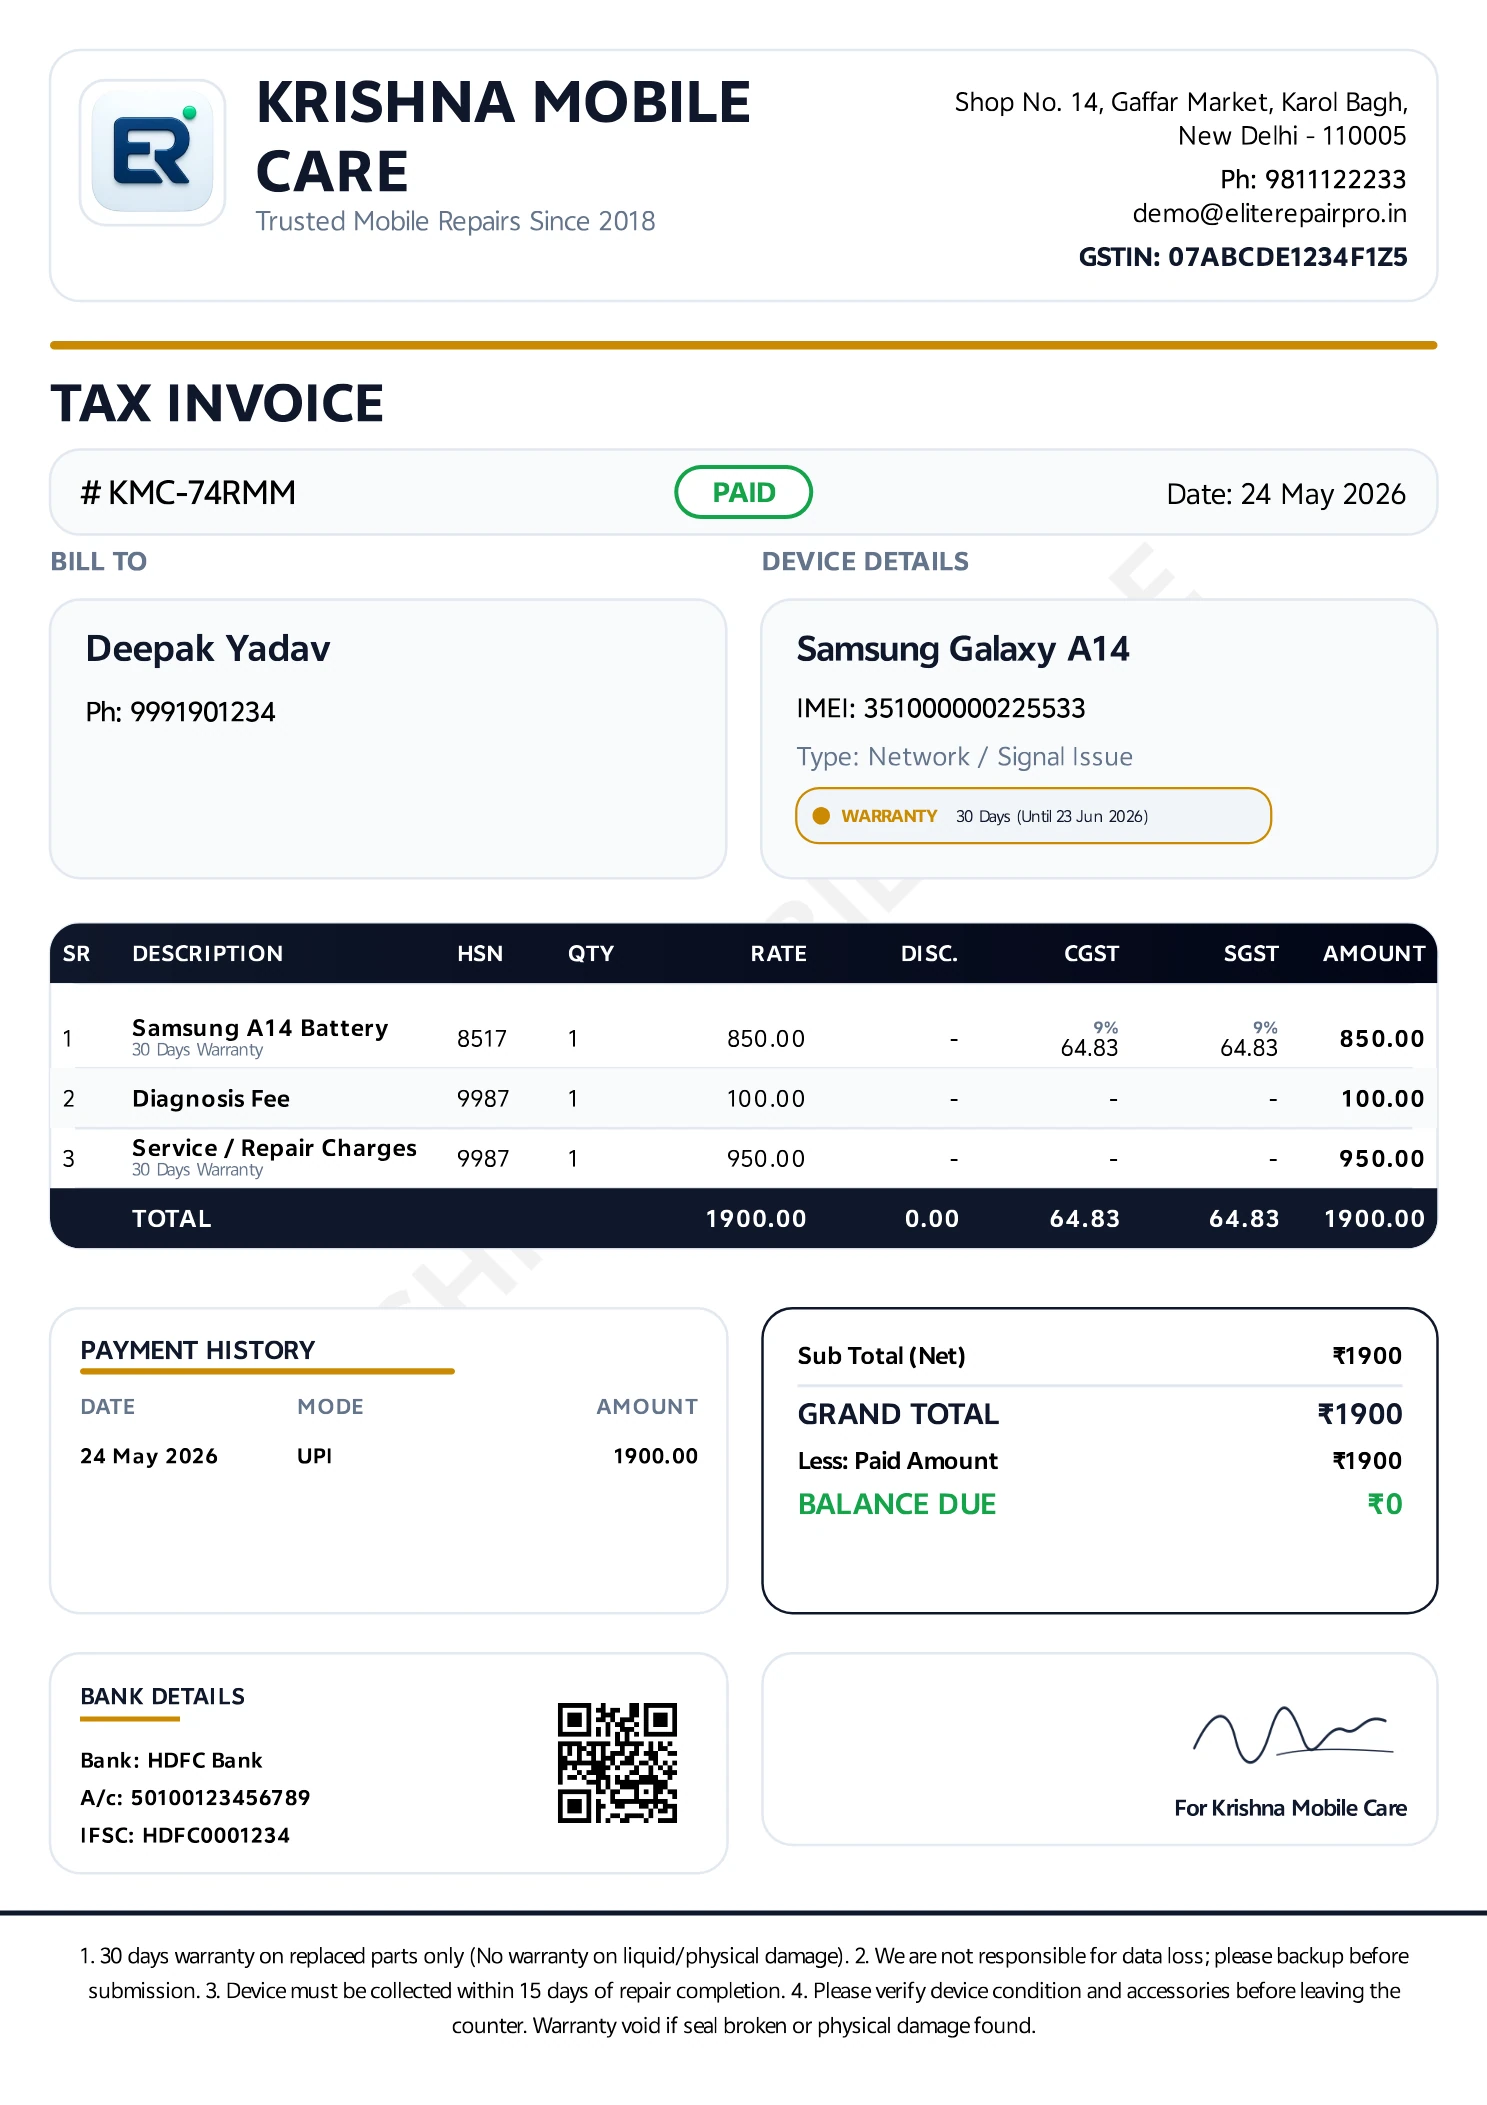Click the email demo@eliterepairpro.in
This screenshot has width=1487, height=2105.
1269,214
